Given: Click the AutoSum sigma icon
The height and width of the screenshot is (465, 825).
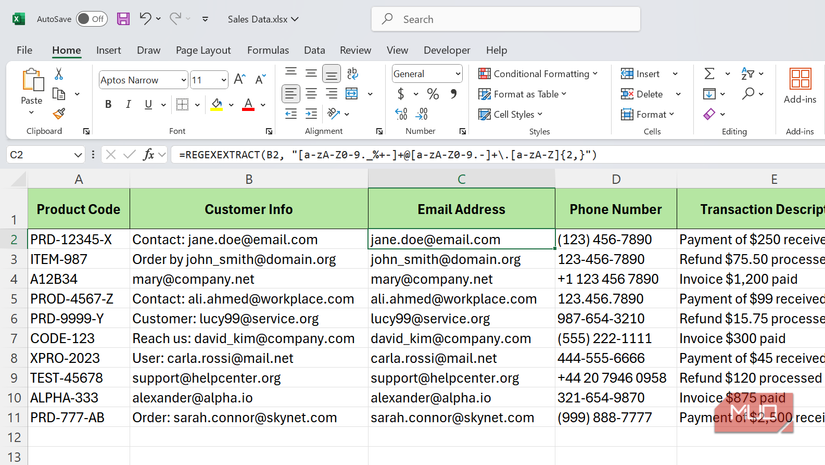Looking at the screenshot, I should coord(709,74).
